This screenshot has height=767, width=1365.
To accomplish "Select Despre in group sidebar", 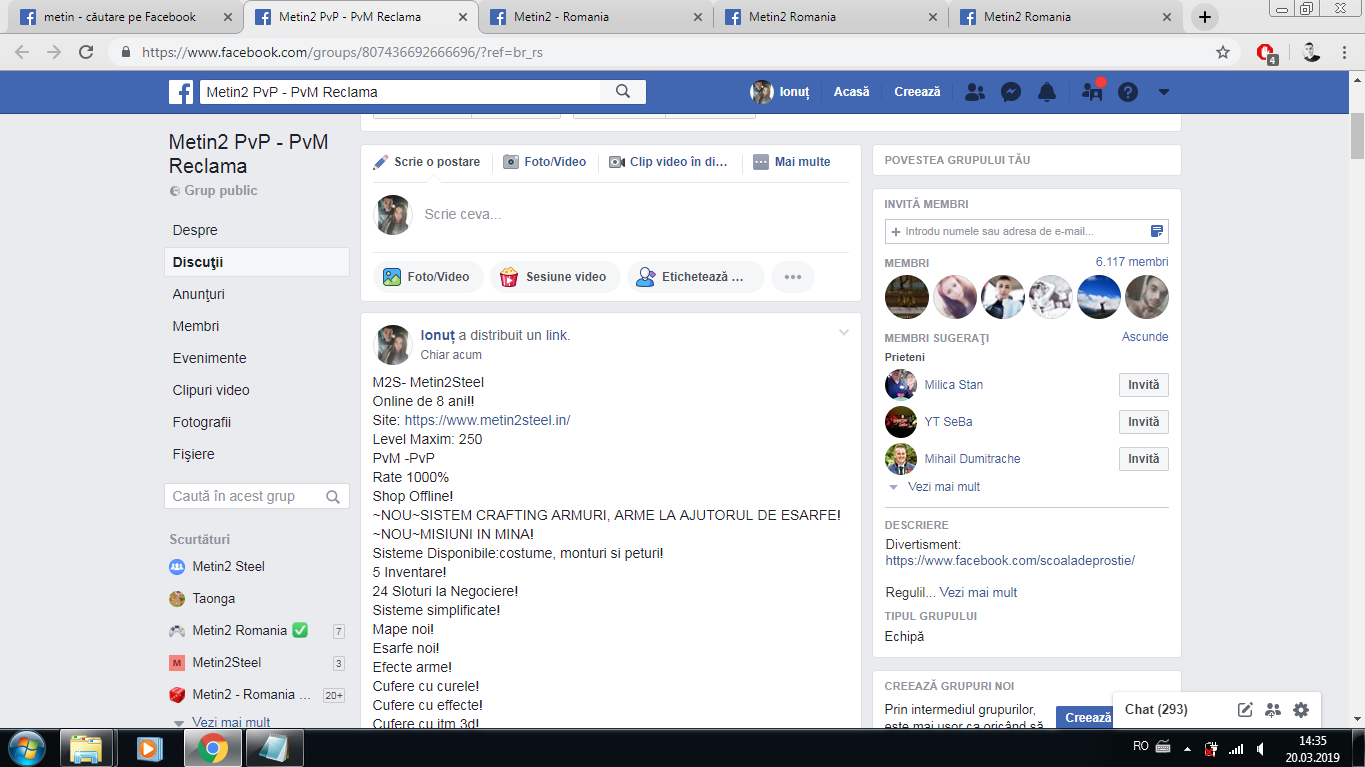I will [195, 230].
